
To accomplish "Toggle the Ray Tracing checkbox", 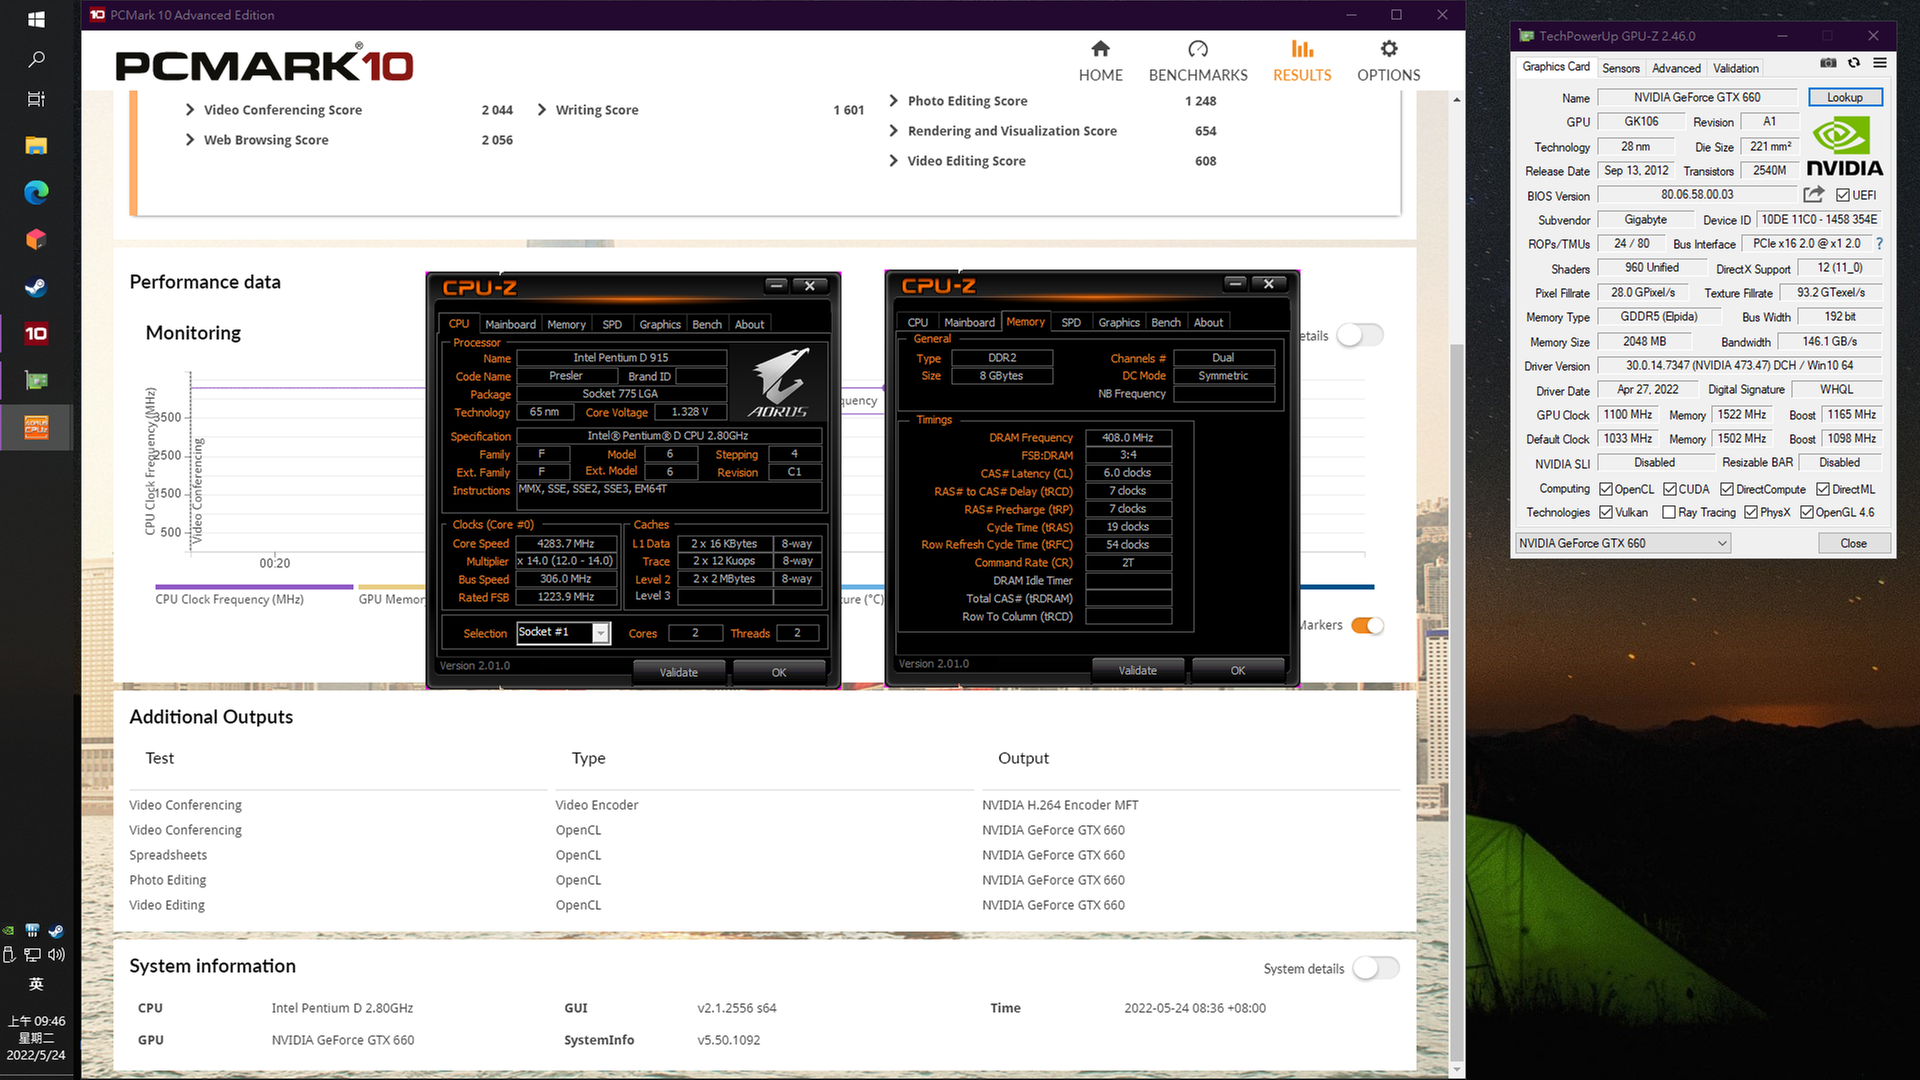I will 1669,512.
